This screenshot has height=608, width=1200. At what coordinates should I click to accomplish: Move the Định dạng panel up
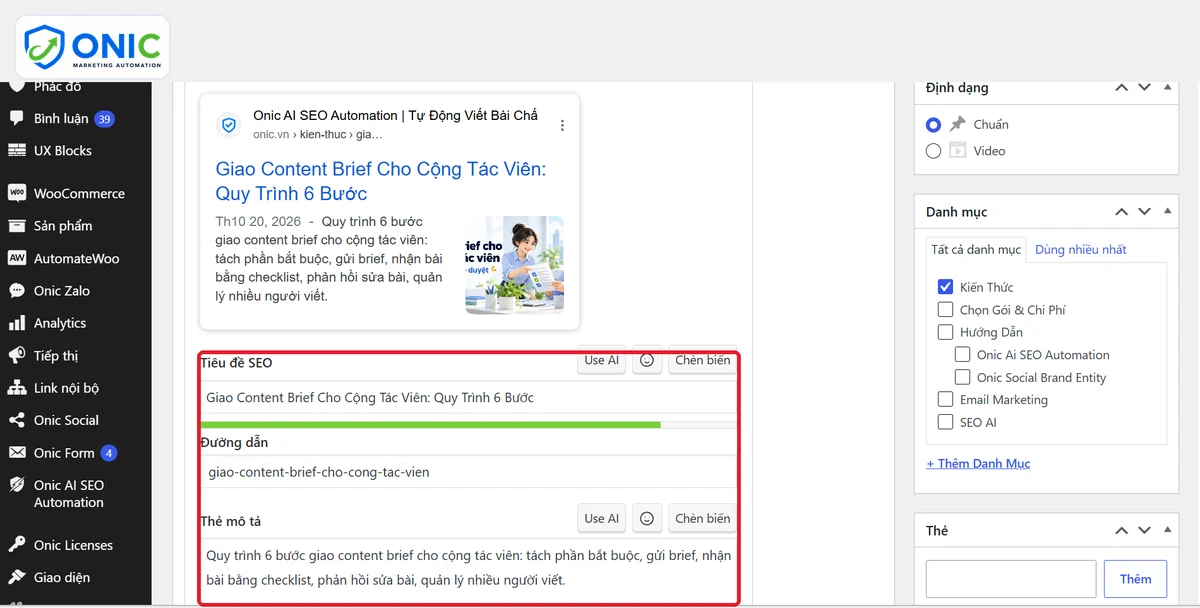(x=1122, y=88)
